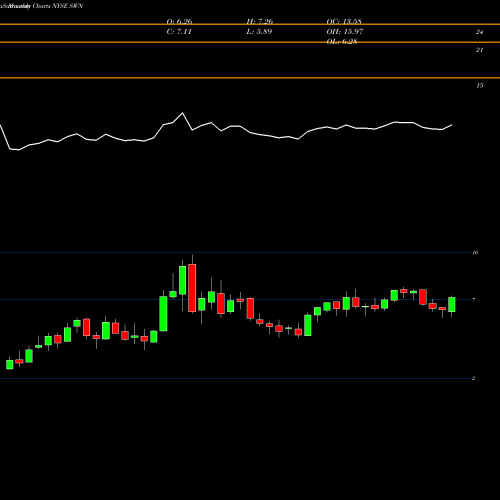Click the '10' price axis label
The height and width of the screenshot is (500, 500).
pyautogui.click(x=475, y=253)
